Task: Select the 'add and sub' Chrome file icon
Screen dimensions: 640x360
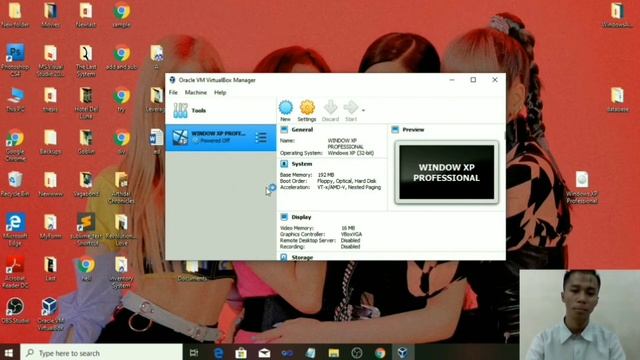Action: [121, 58]
